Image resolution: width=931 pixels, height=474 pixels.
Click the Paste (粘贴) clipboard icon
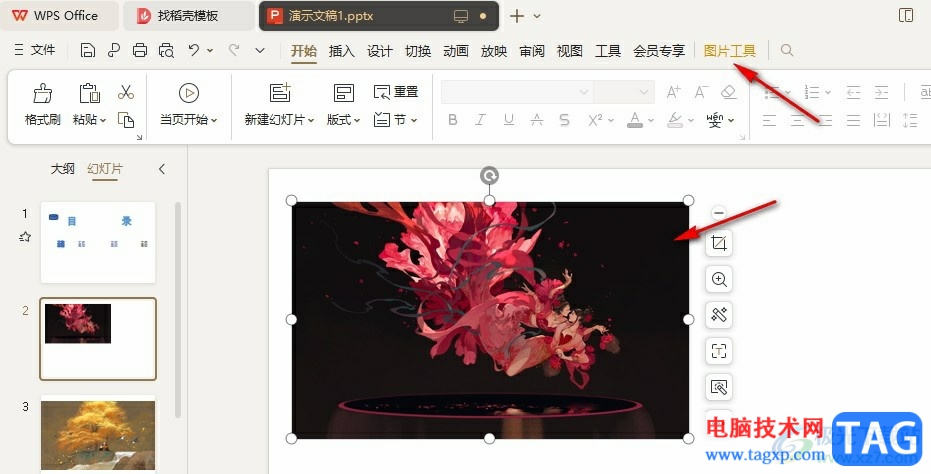pyautogui.click(x=90, y=93)
